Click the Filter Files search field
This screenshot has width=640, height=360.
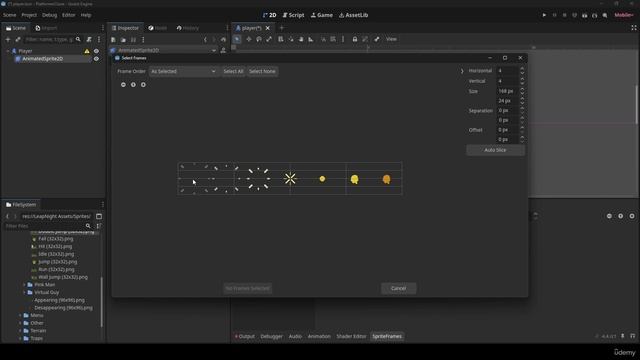coord(44,226)
